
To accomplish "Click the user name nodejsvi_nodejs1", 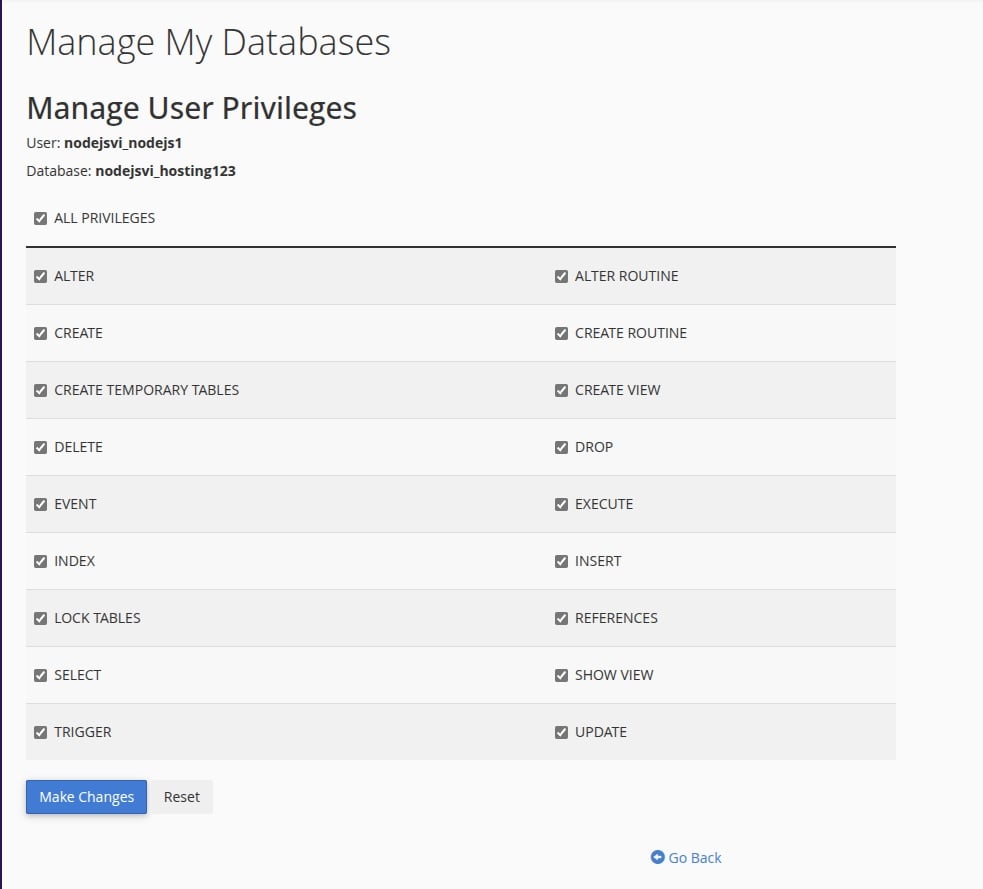I will [x=123, y=143].
